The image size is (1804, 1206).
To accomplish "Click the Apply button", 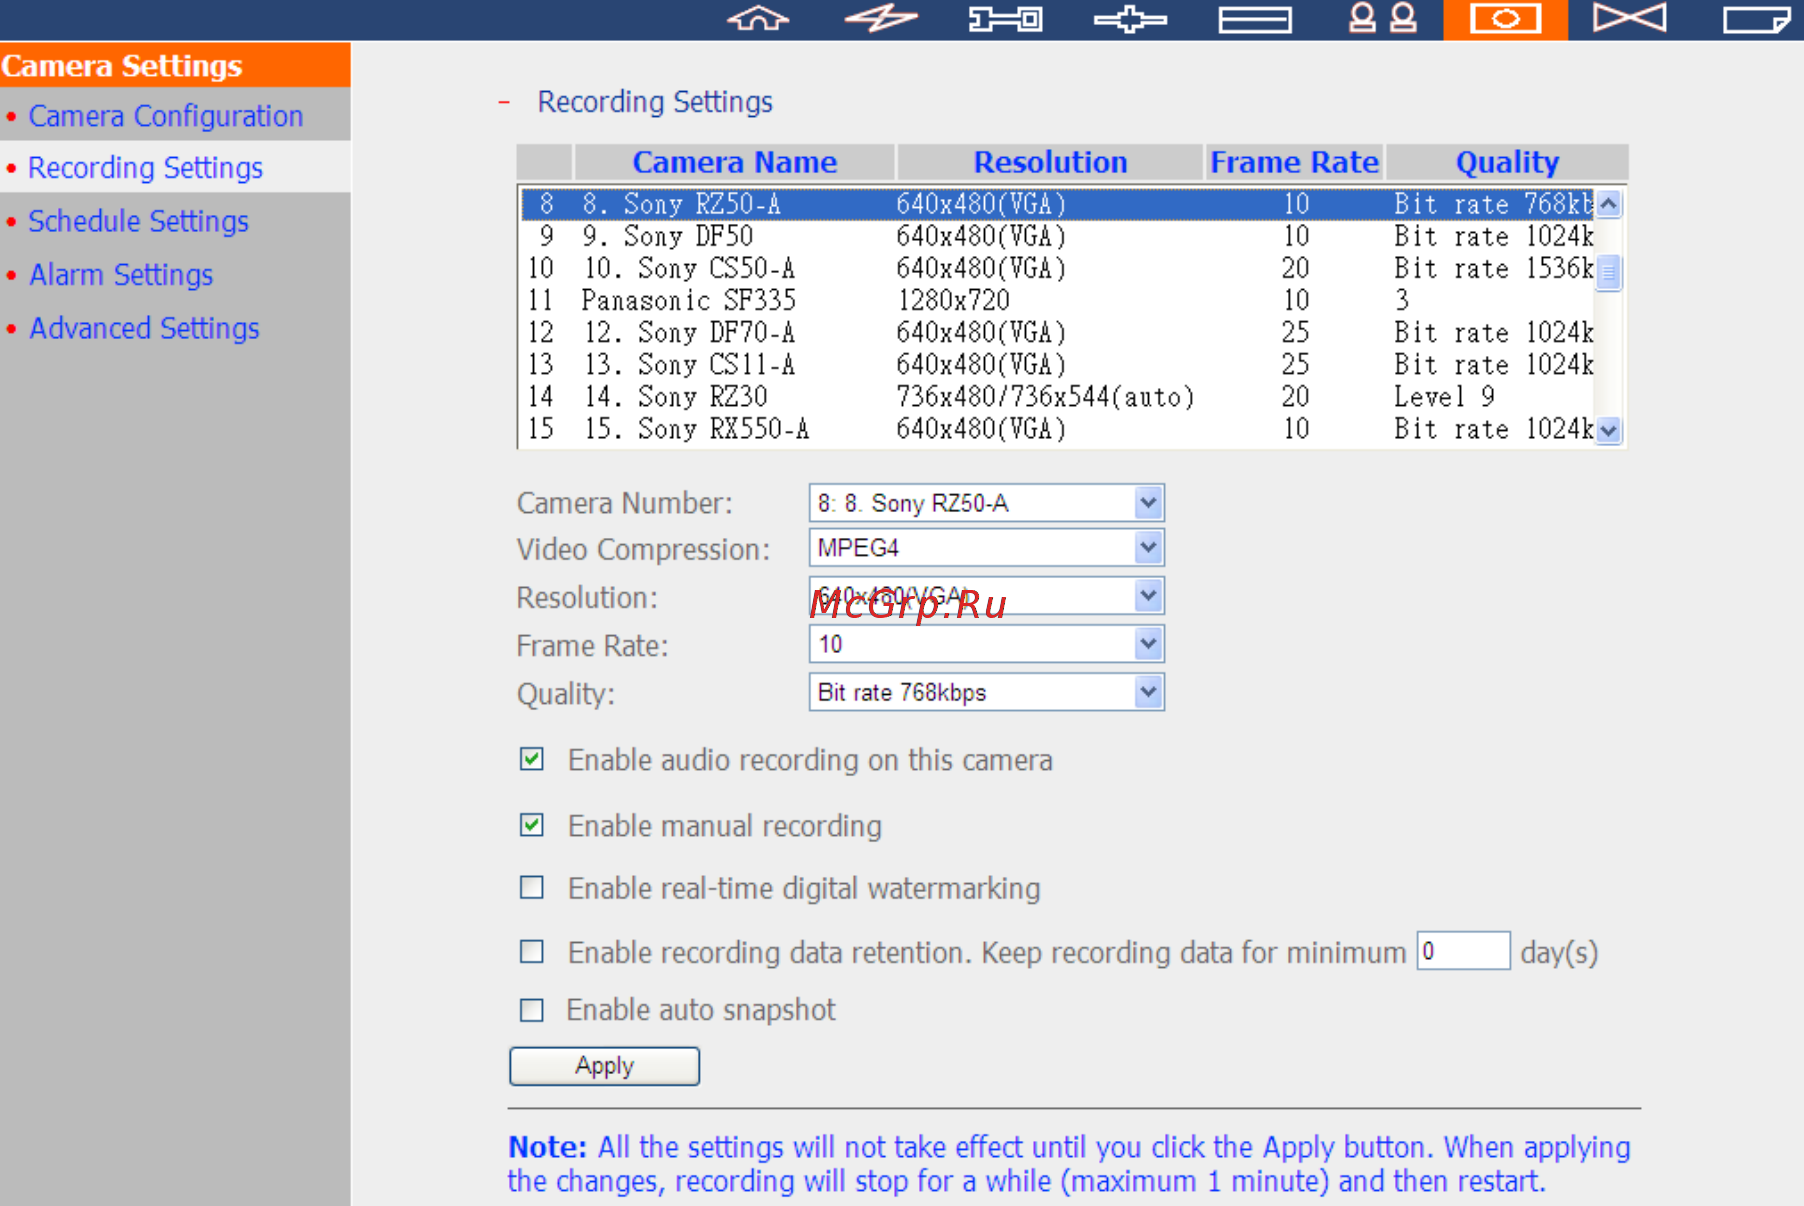I will 604,1066.
